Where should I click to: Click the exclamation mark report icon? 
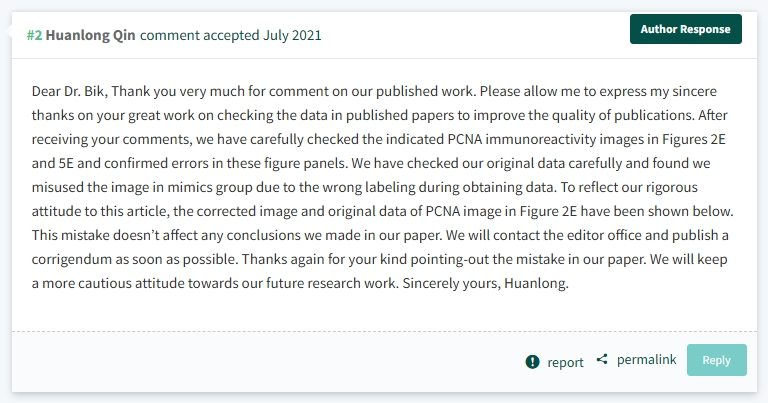point(532,362)
